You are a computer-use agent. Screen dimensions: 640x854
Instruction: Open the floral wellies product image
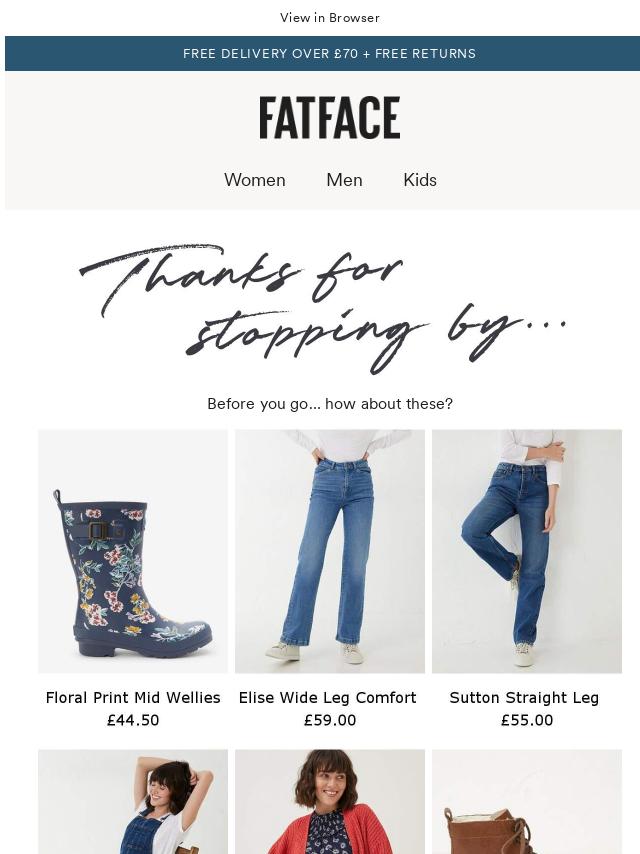(133, 551)
